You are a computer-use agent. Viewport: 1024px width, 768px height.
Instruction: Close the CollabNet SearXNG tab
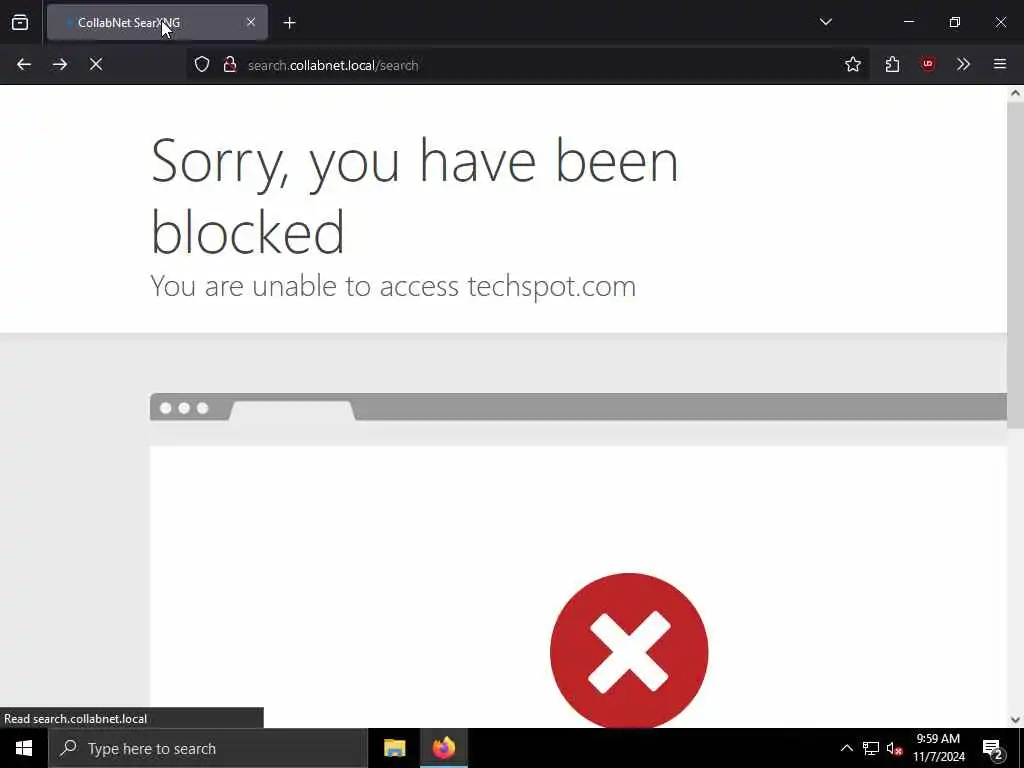click(x=251, y=22)
